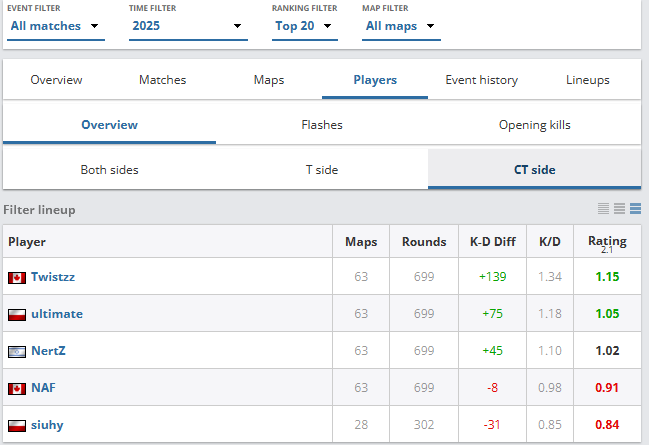Select the Players tab
The width and height of the screenshot is (649, 445).
coord(375,79)
